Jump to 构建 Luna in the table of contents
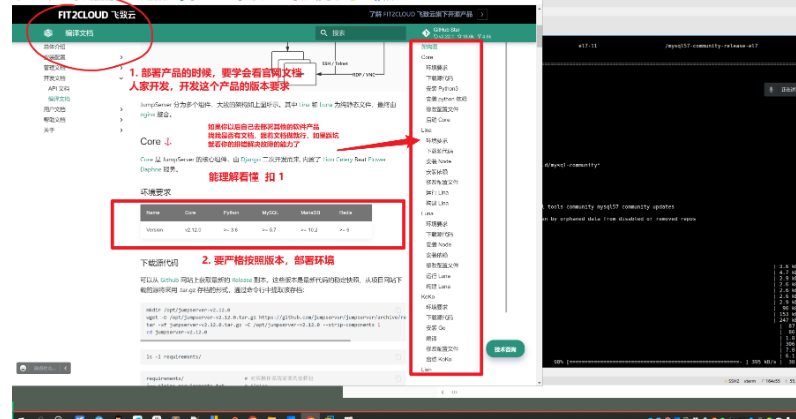Image resolution: width=796 pixels, height=419 pixels. [438, 286]
